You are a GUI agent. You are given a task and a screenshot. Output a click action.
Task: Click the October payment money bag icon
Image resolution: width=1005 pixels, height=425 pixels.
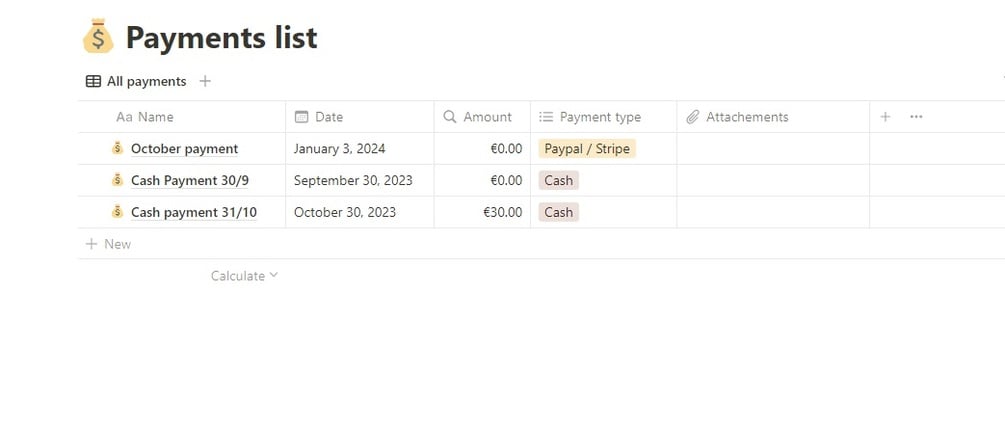[x=117, y=149]
